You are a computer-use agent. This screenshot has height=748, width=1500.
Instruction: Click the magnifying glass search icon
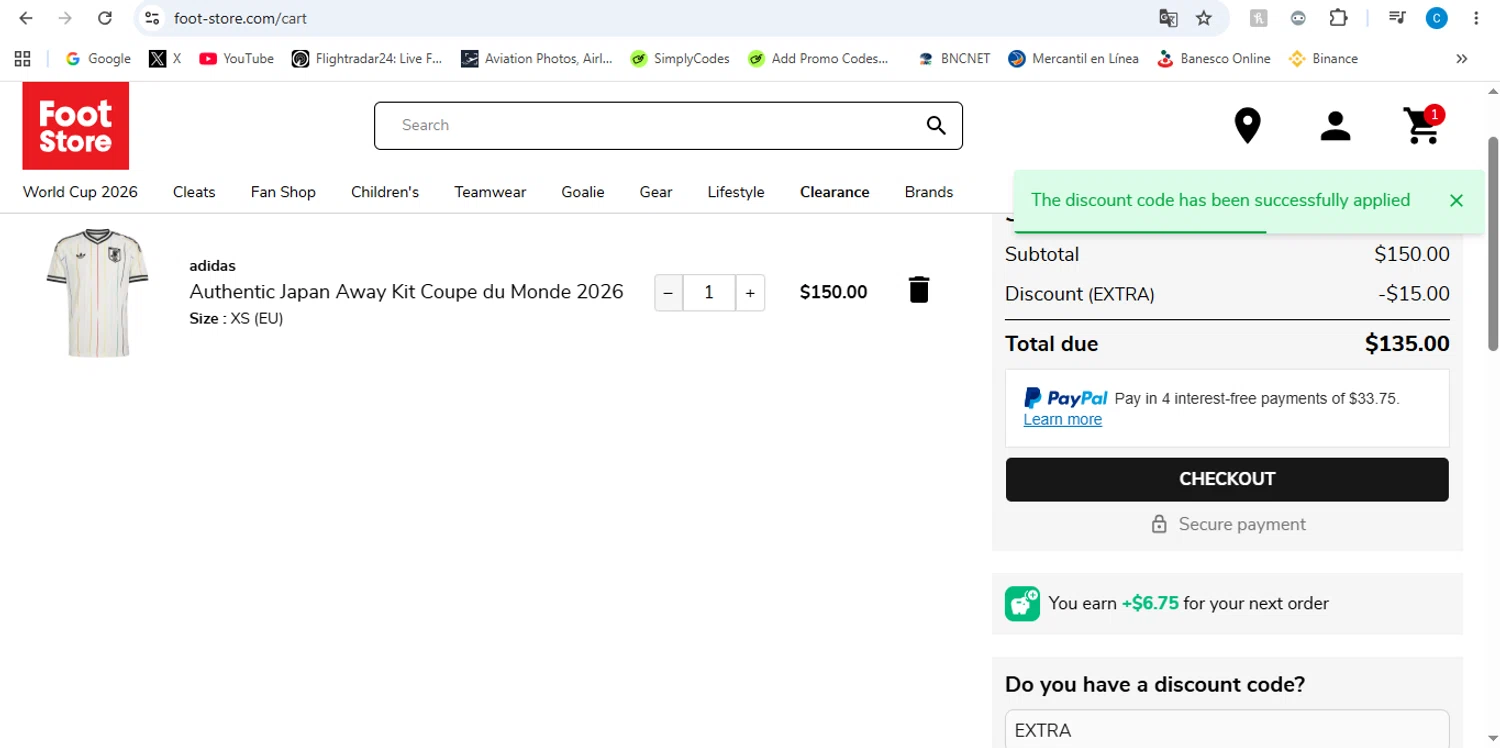coord(936,125)
